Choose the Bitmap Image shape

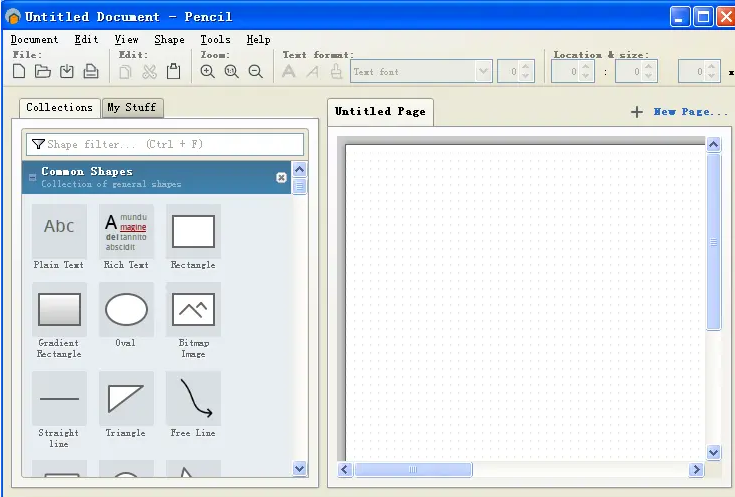tap(193, 310)
